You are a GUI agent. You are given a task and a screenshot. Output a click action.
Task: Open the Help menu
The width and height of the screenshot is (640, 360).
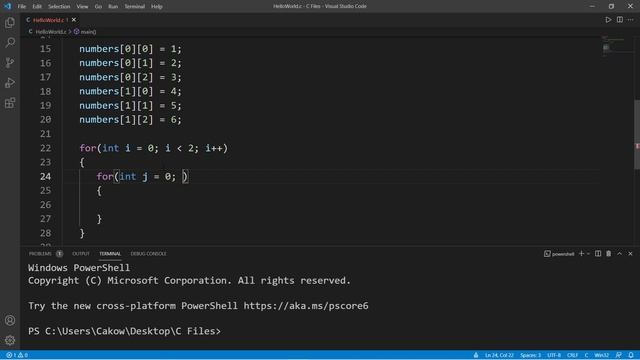click(157, 6)
